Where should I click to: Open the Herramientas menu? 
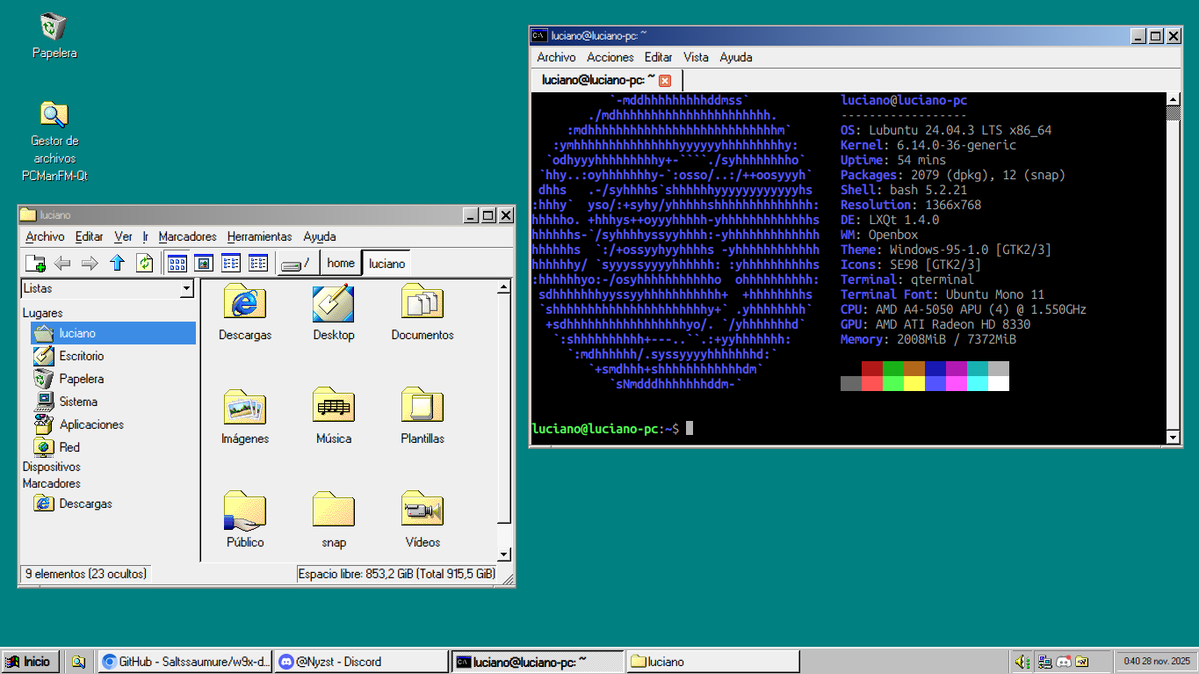pyautogui.click(x=259, y=236)
